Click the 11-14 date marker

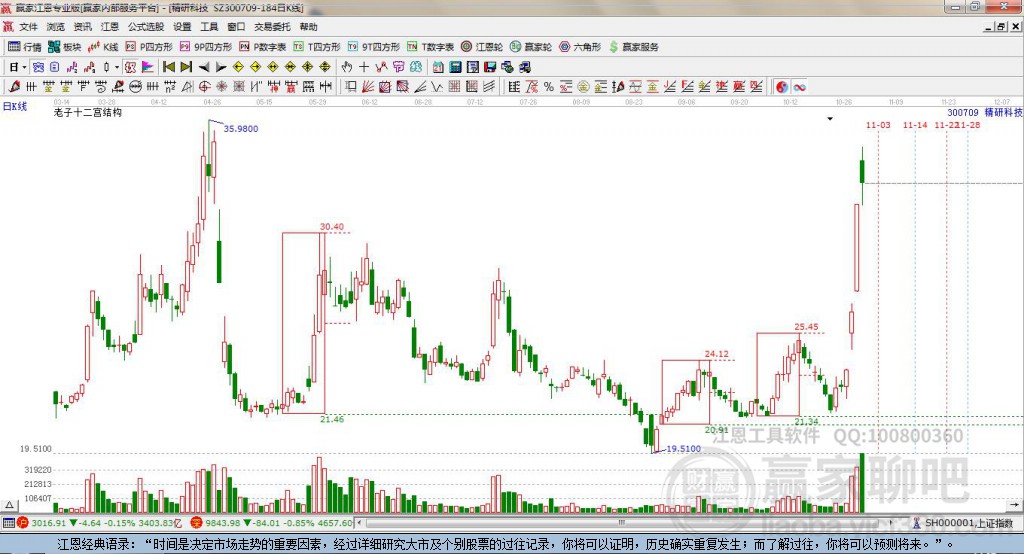(x=915, y=125)
